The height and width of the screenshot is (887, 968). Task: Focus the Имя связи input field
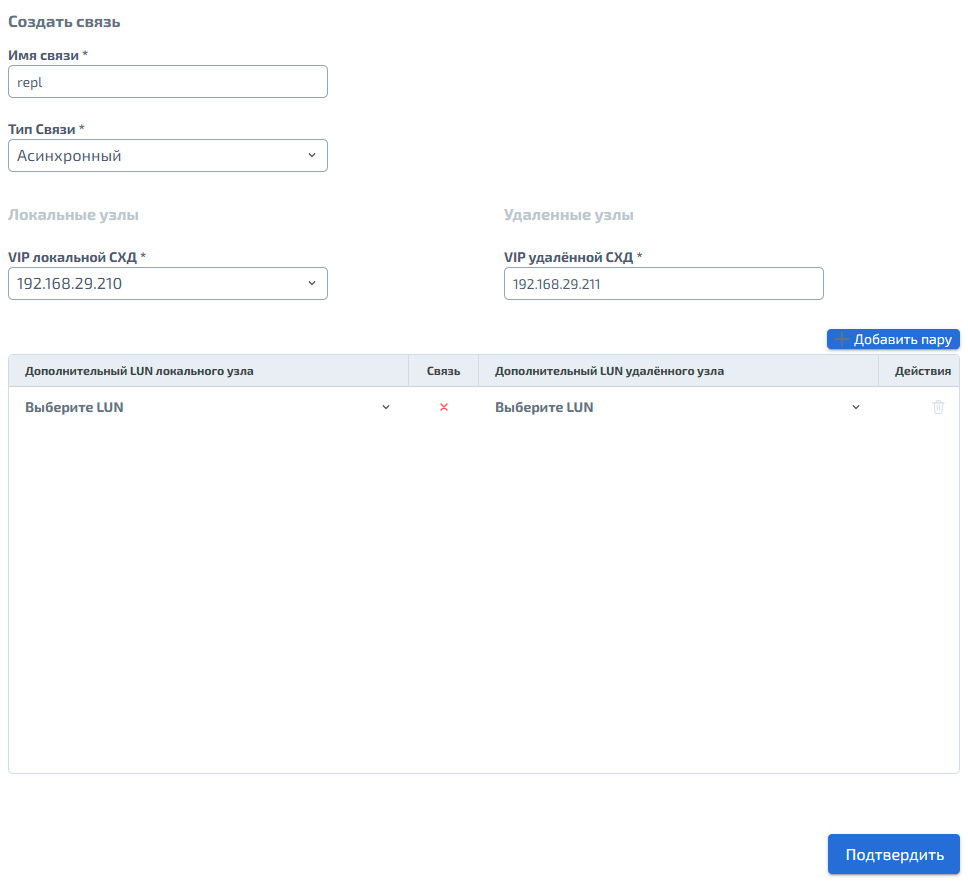(x=167, y=81)
